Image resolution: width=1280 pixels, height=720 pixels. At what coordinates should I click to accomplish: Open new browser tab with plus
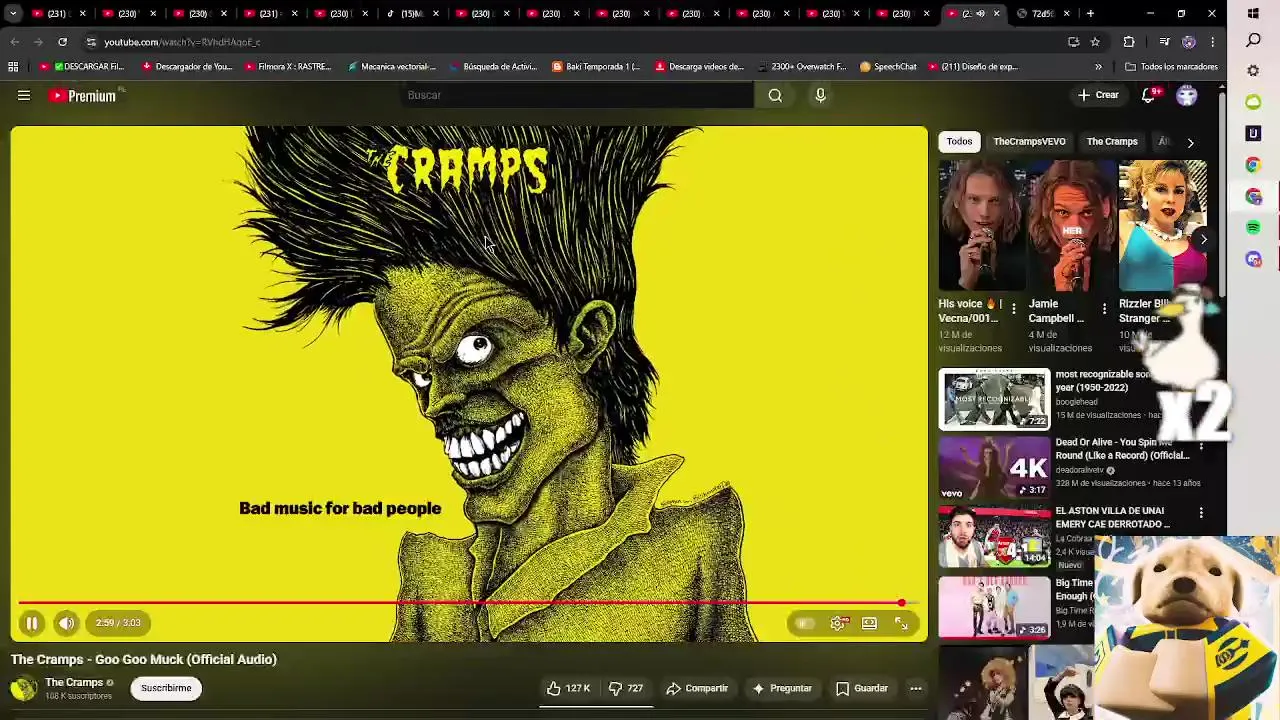point(1090,14)
